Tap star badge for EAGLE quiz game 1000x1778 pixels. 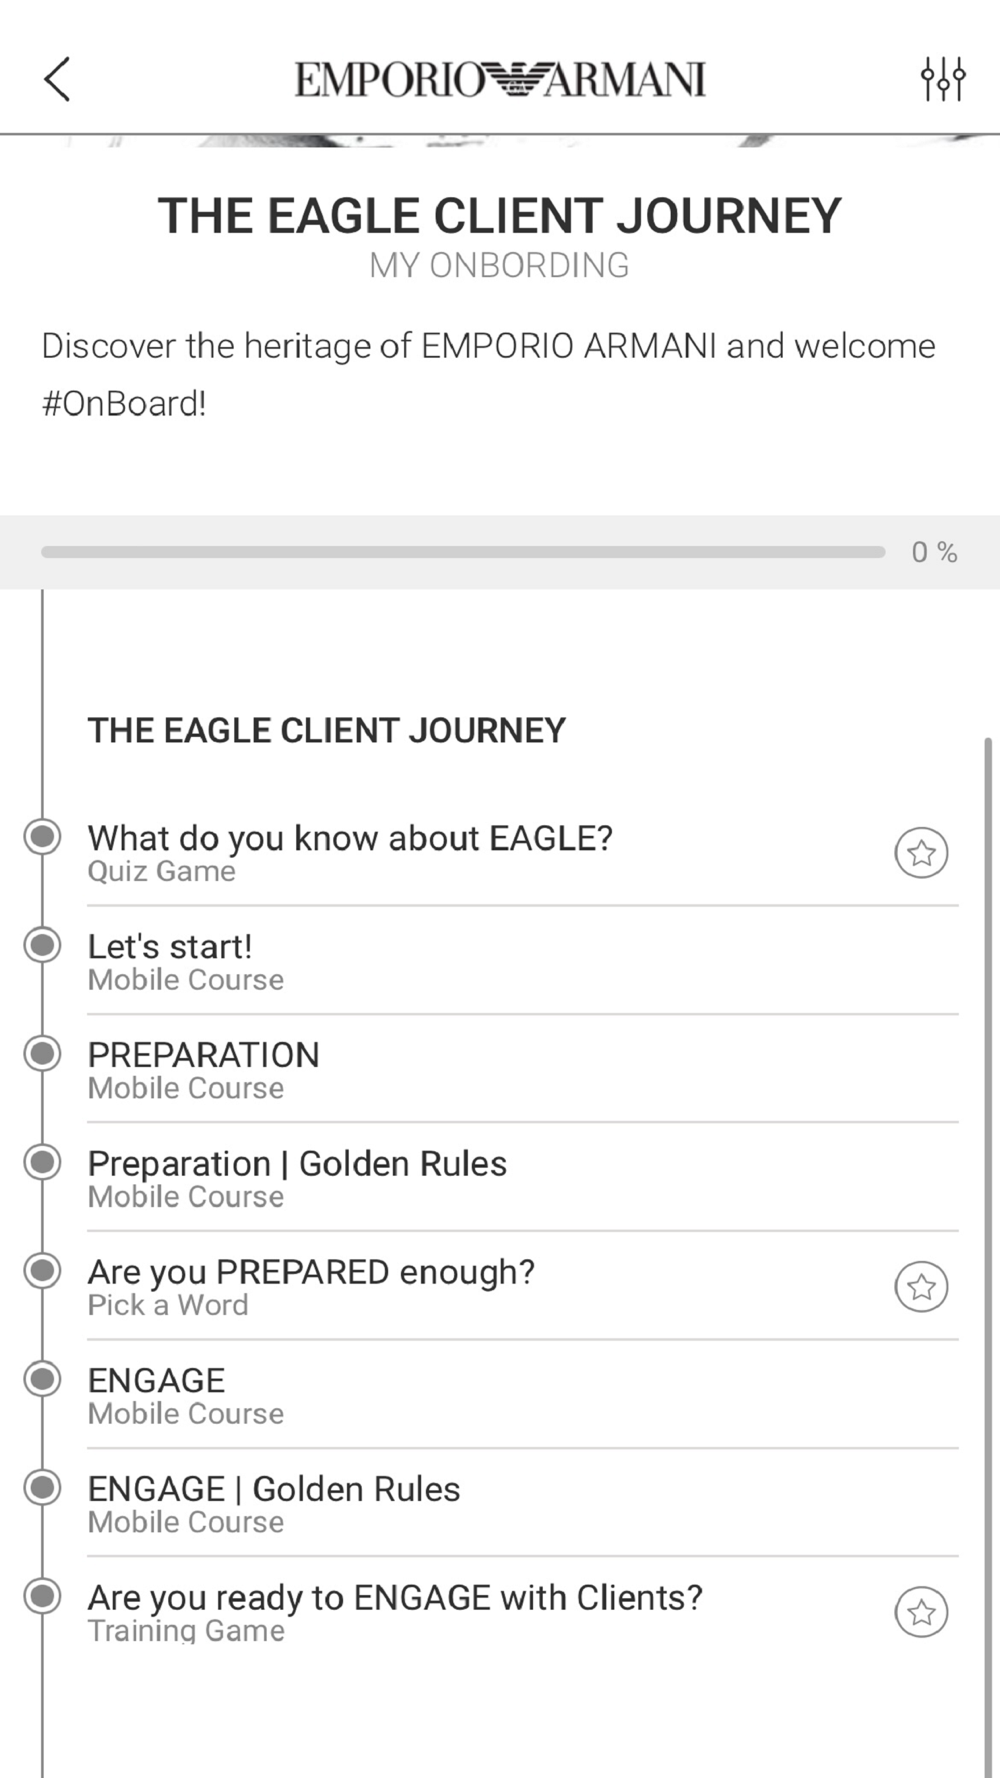[x=921, y=853]
